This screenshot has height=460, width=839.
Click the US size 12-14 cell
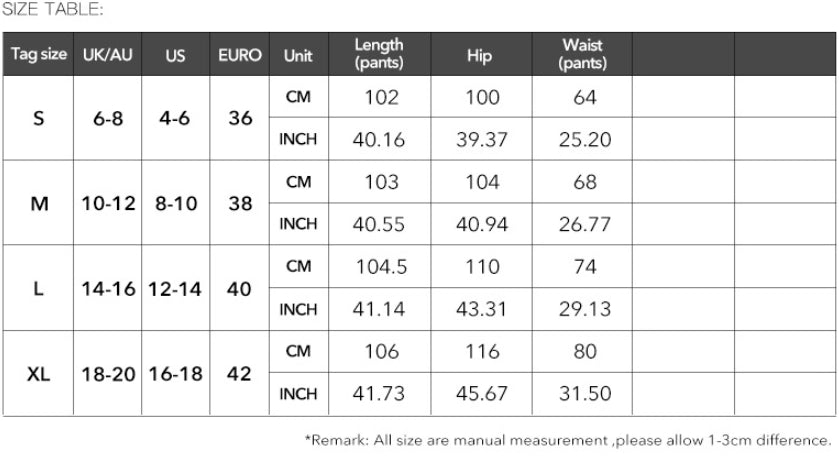tap(175, 289)
